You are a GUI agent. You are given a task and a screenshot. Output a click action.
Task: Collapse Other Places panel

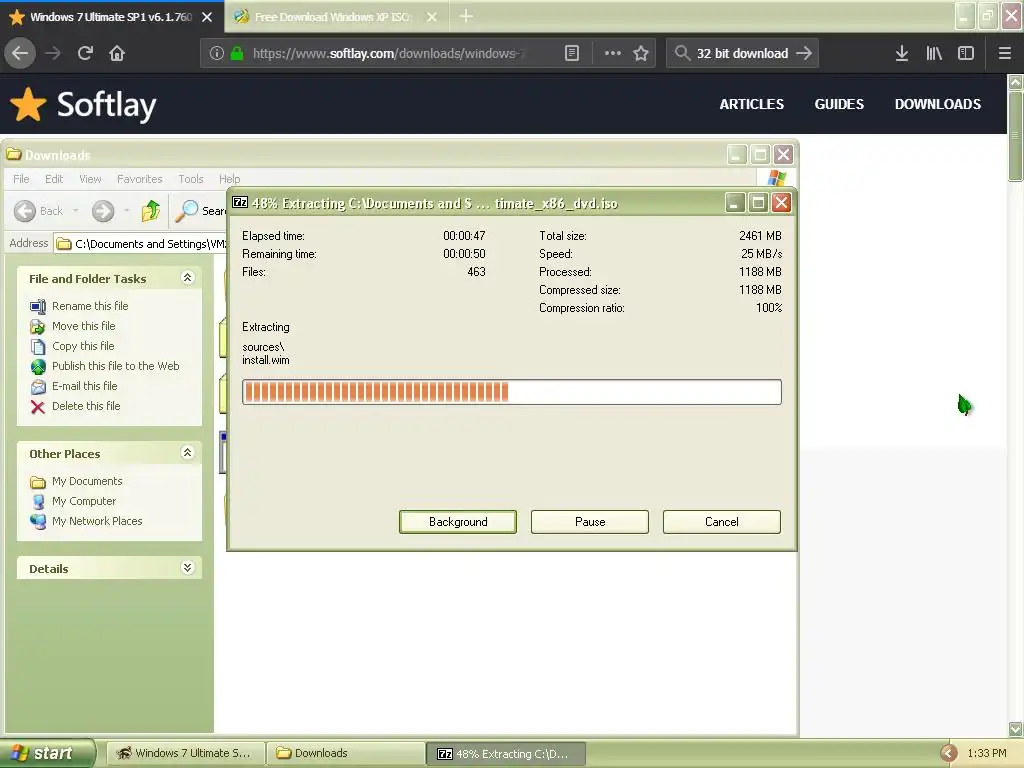click(x=187, y=453)
